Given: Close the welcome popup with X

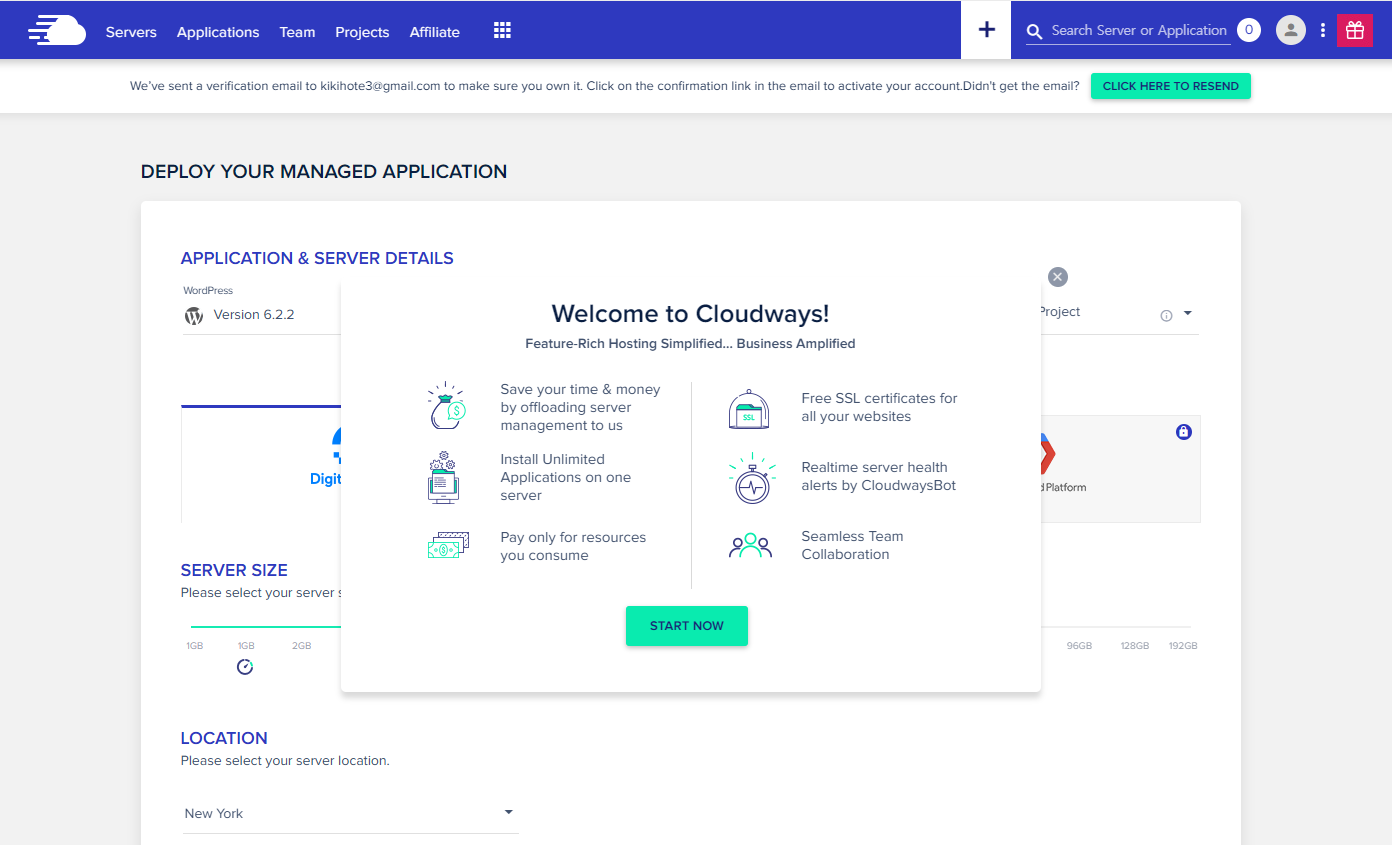Looking at the screenshot, I should click(1058, 277).
